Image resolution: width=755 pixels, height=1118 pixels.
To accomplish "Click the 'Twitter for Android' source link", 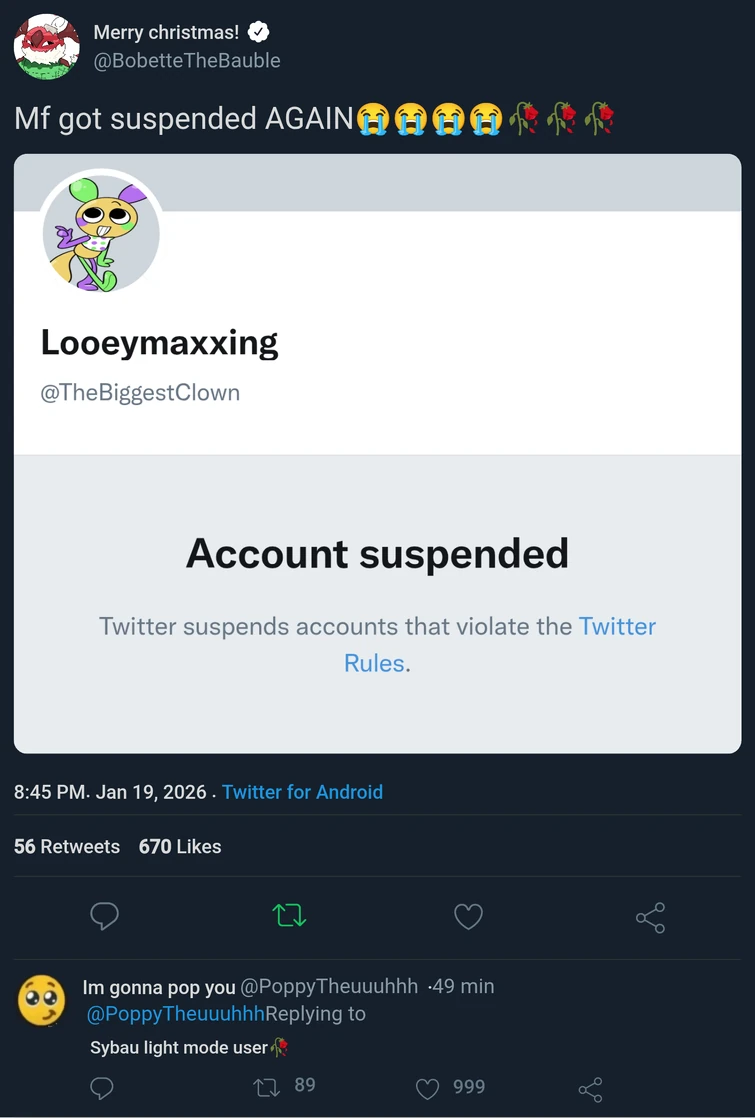I will tap(302, 792).
